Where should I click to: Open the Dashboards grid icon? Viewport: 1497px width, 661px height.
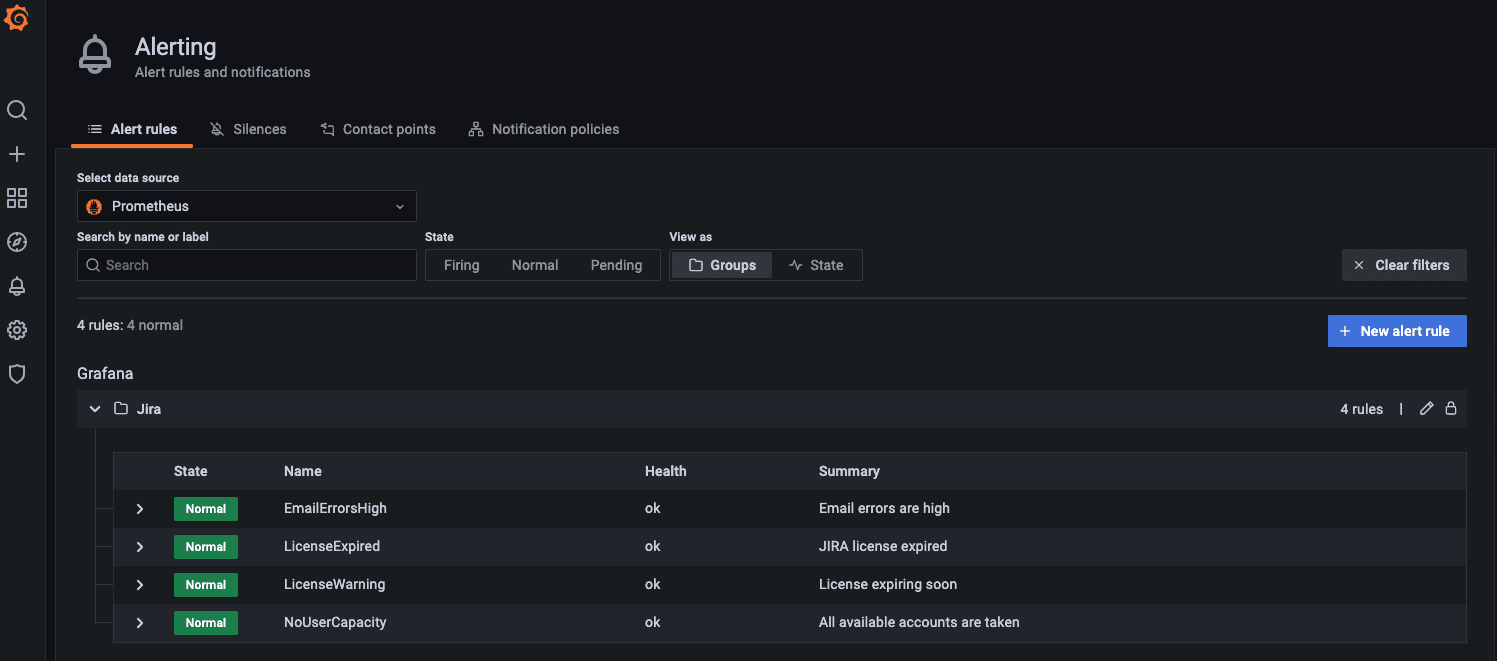point(17,198)
